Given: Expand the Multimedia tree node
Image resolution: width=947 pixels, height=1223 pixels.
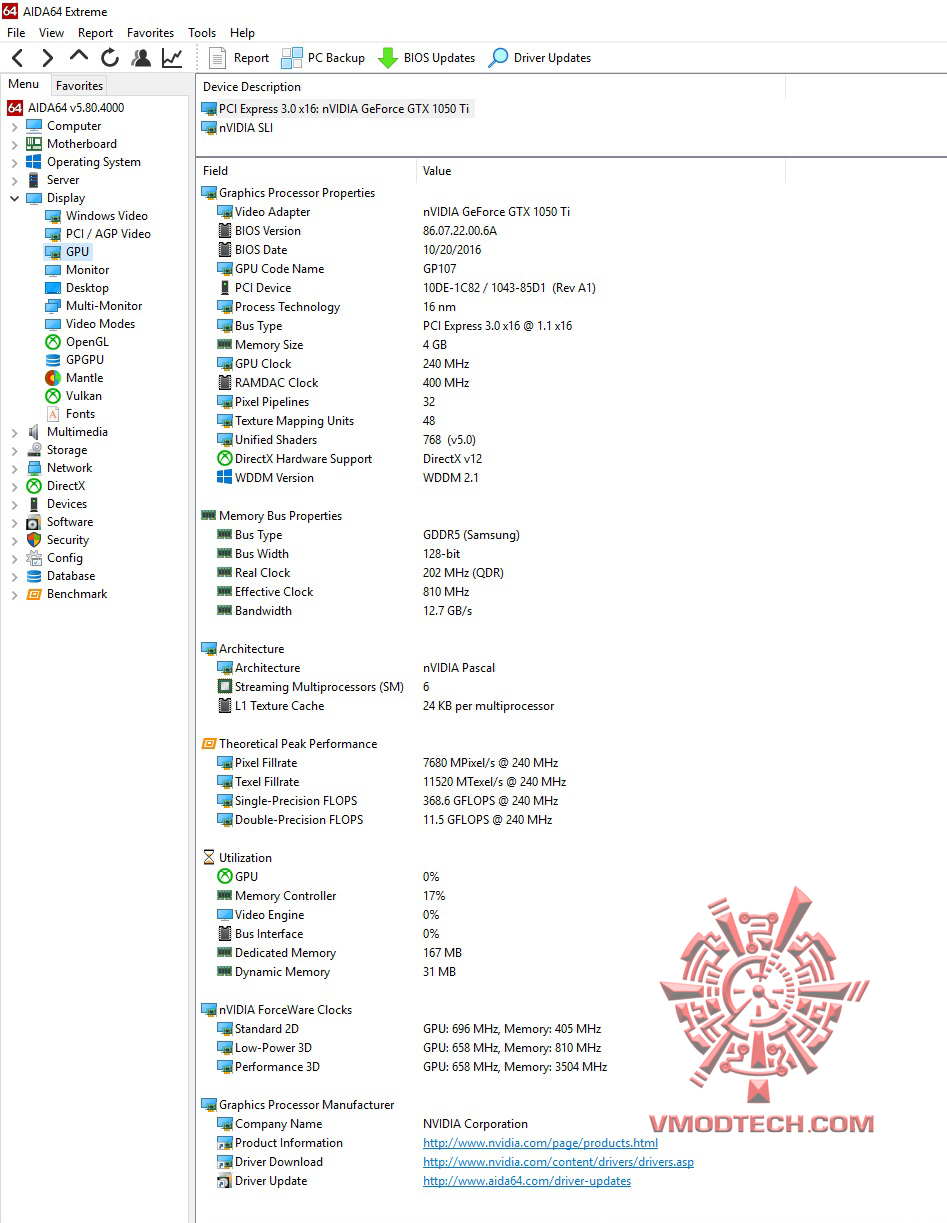Looking at the screenshot, I should 14,432.
